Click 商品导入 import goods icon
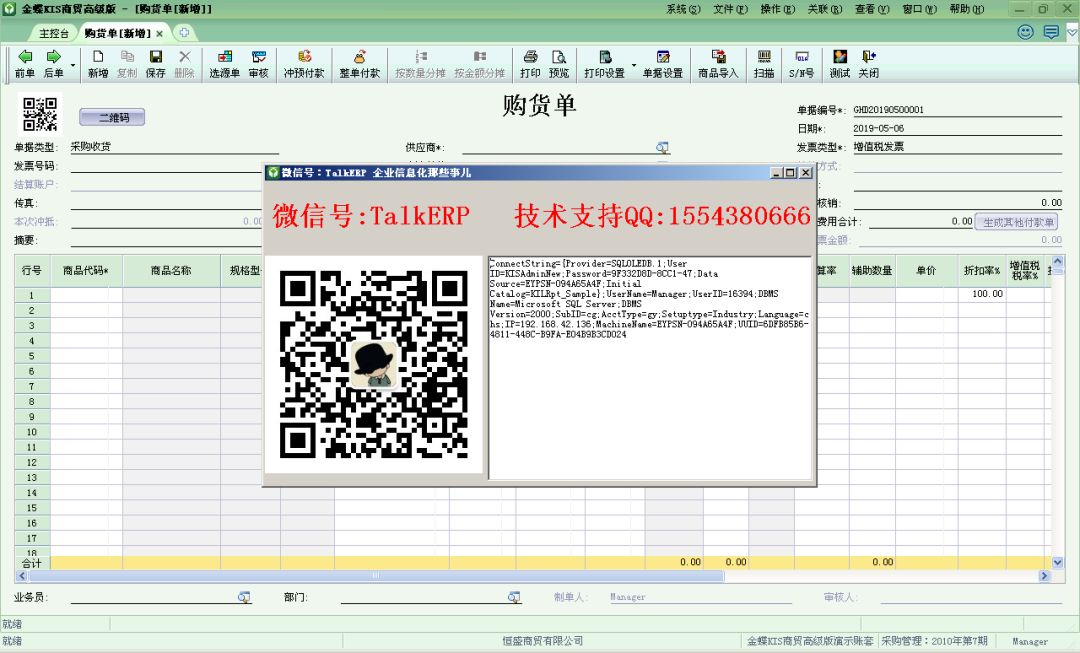This screenshot has width=1080, height=653. (718, 64)
